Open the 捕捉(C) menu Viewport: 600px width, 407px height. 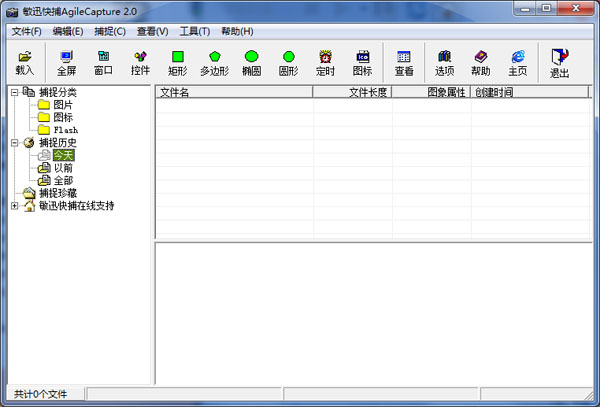110,31
